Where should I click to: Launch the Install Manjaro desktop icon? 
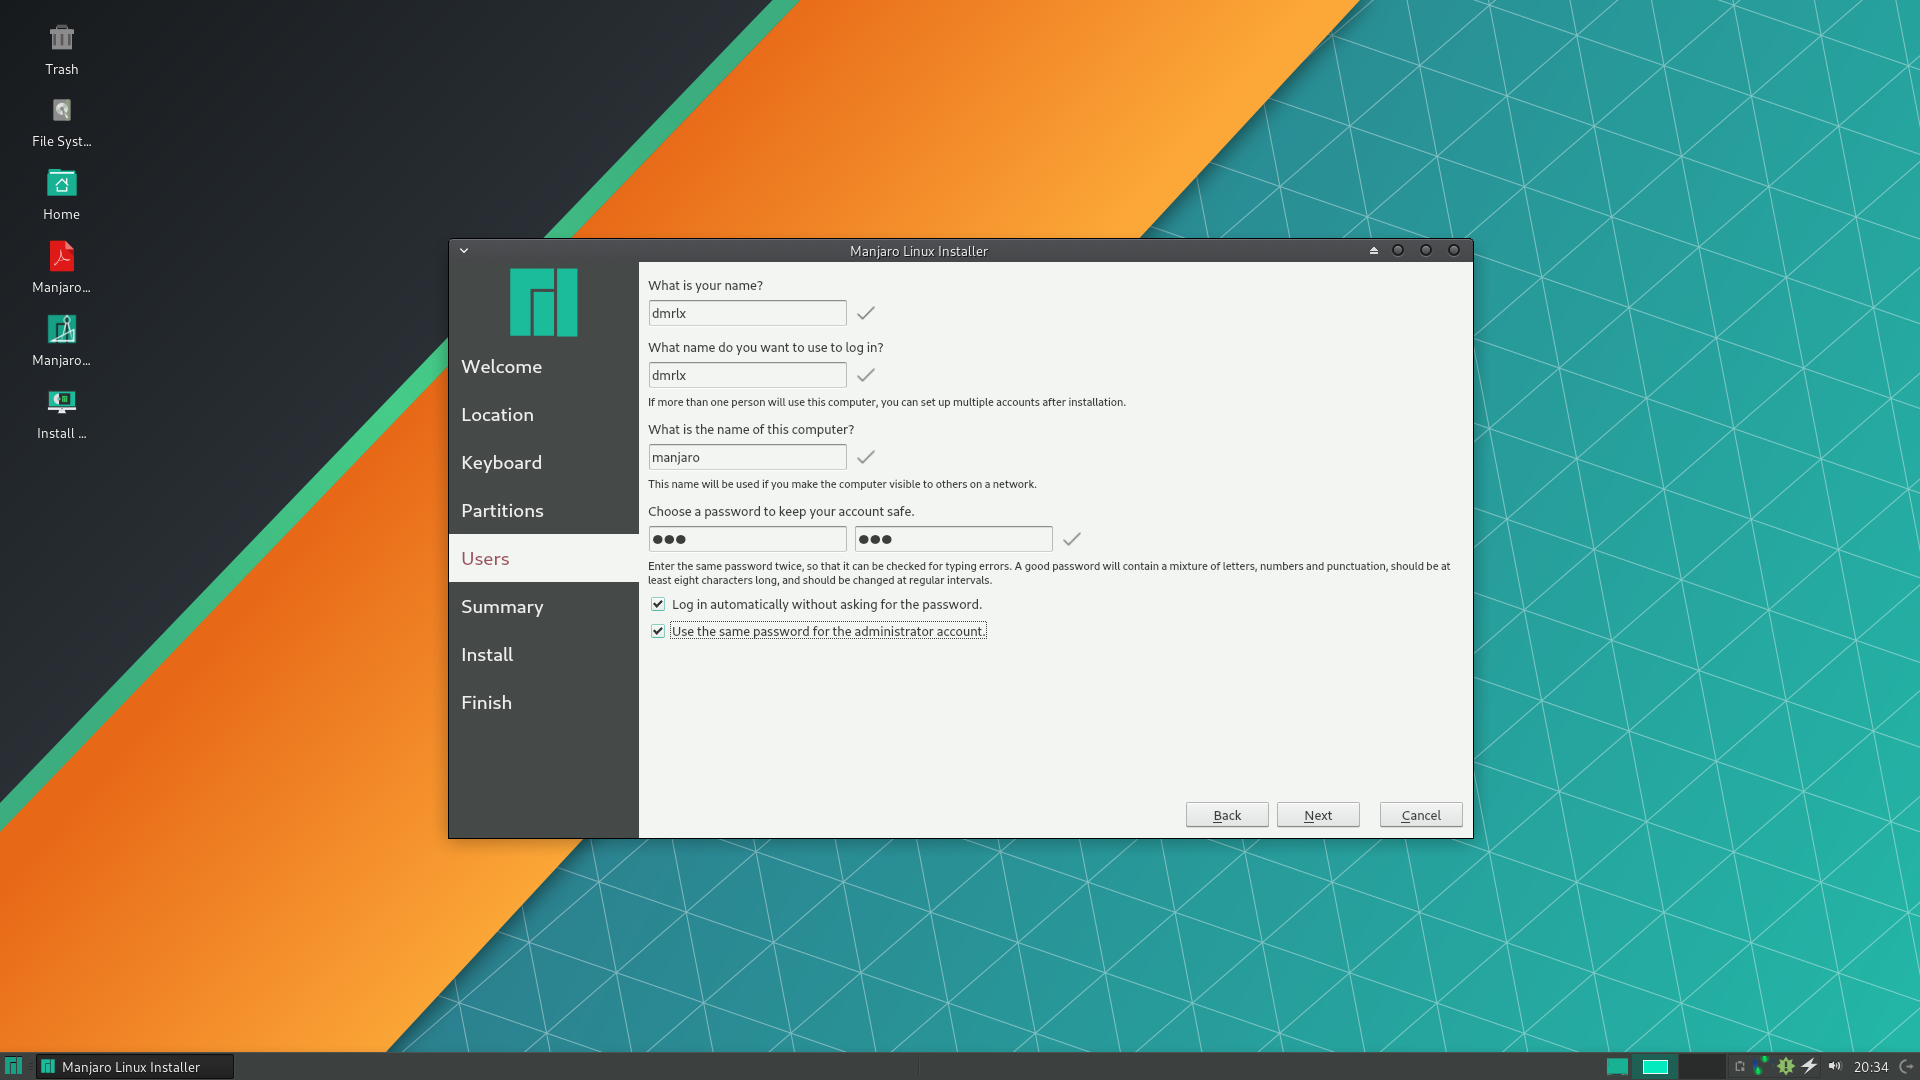61,403
